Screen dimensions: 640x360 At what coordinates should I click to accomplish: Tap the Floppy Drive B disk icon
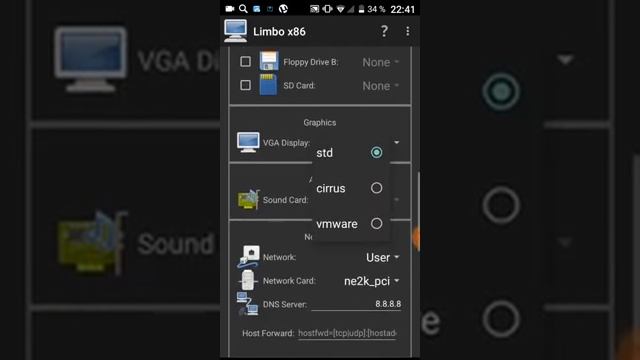pos(269,61)
